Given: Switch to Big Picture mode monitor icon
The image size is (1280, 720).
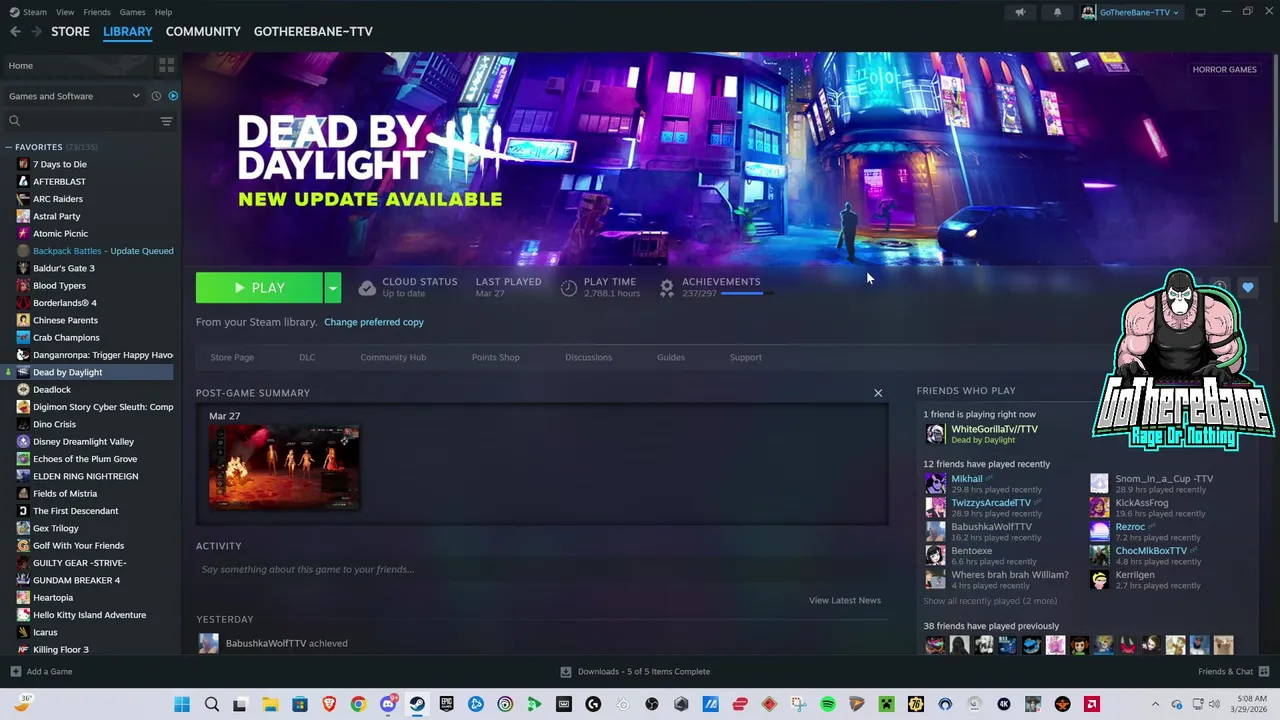Looking at the screenshot, I should [1200, 12].
